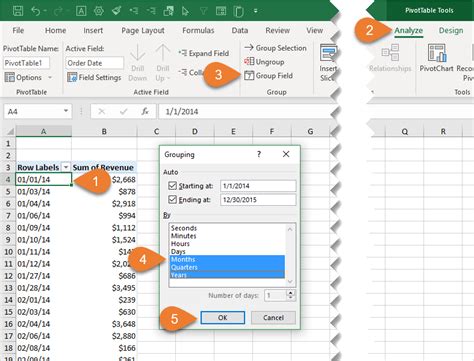The width and height of the screenshot is (474, 361).
Task: Click Group Selection
Action: [275, 48]
